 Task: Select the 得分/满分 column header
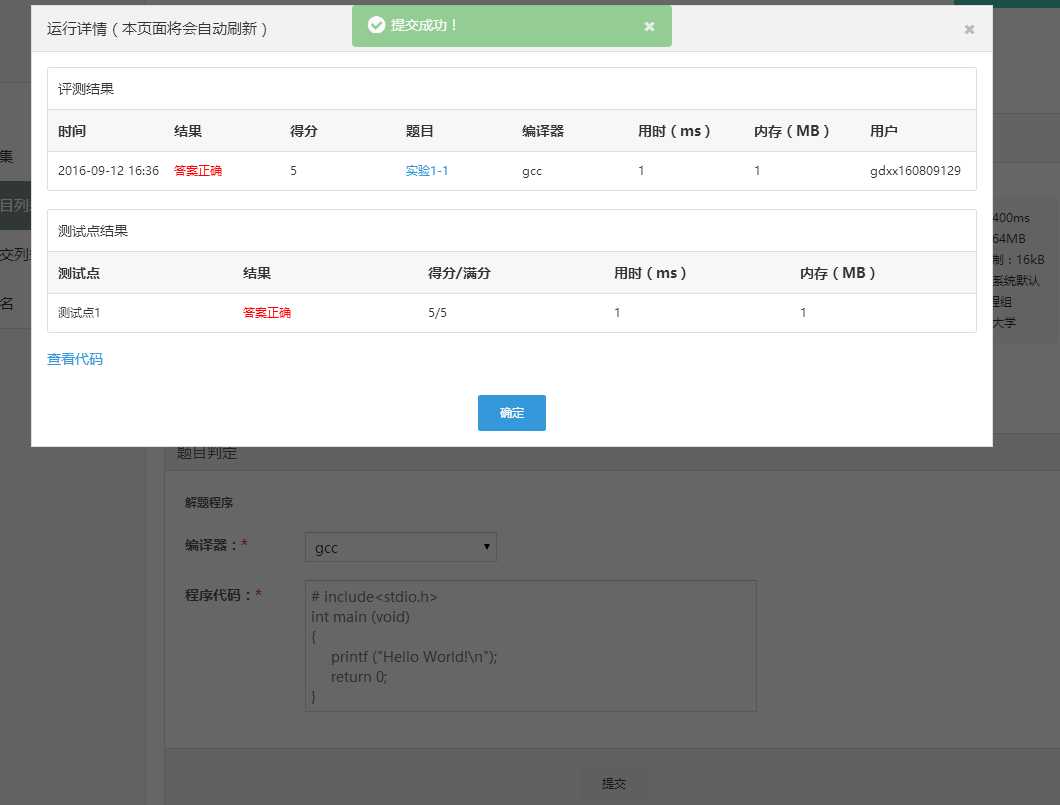(x=459, y=273)
